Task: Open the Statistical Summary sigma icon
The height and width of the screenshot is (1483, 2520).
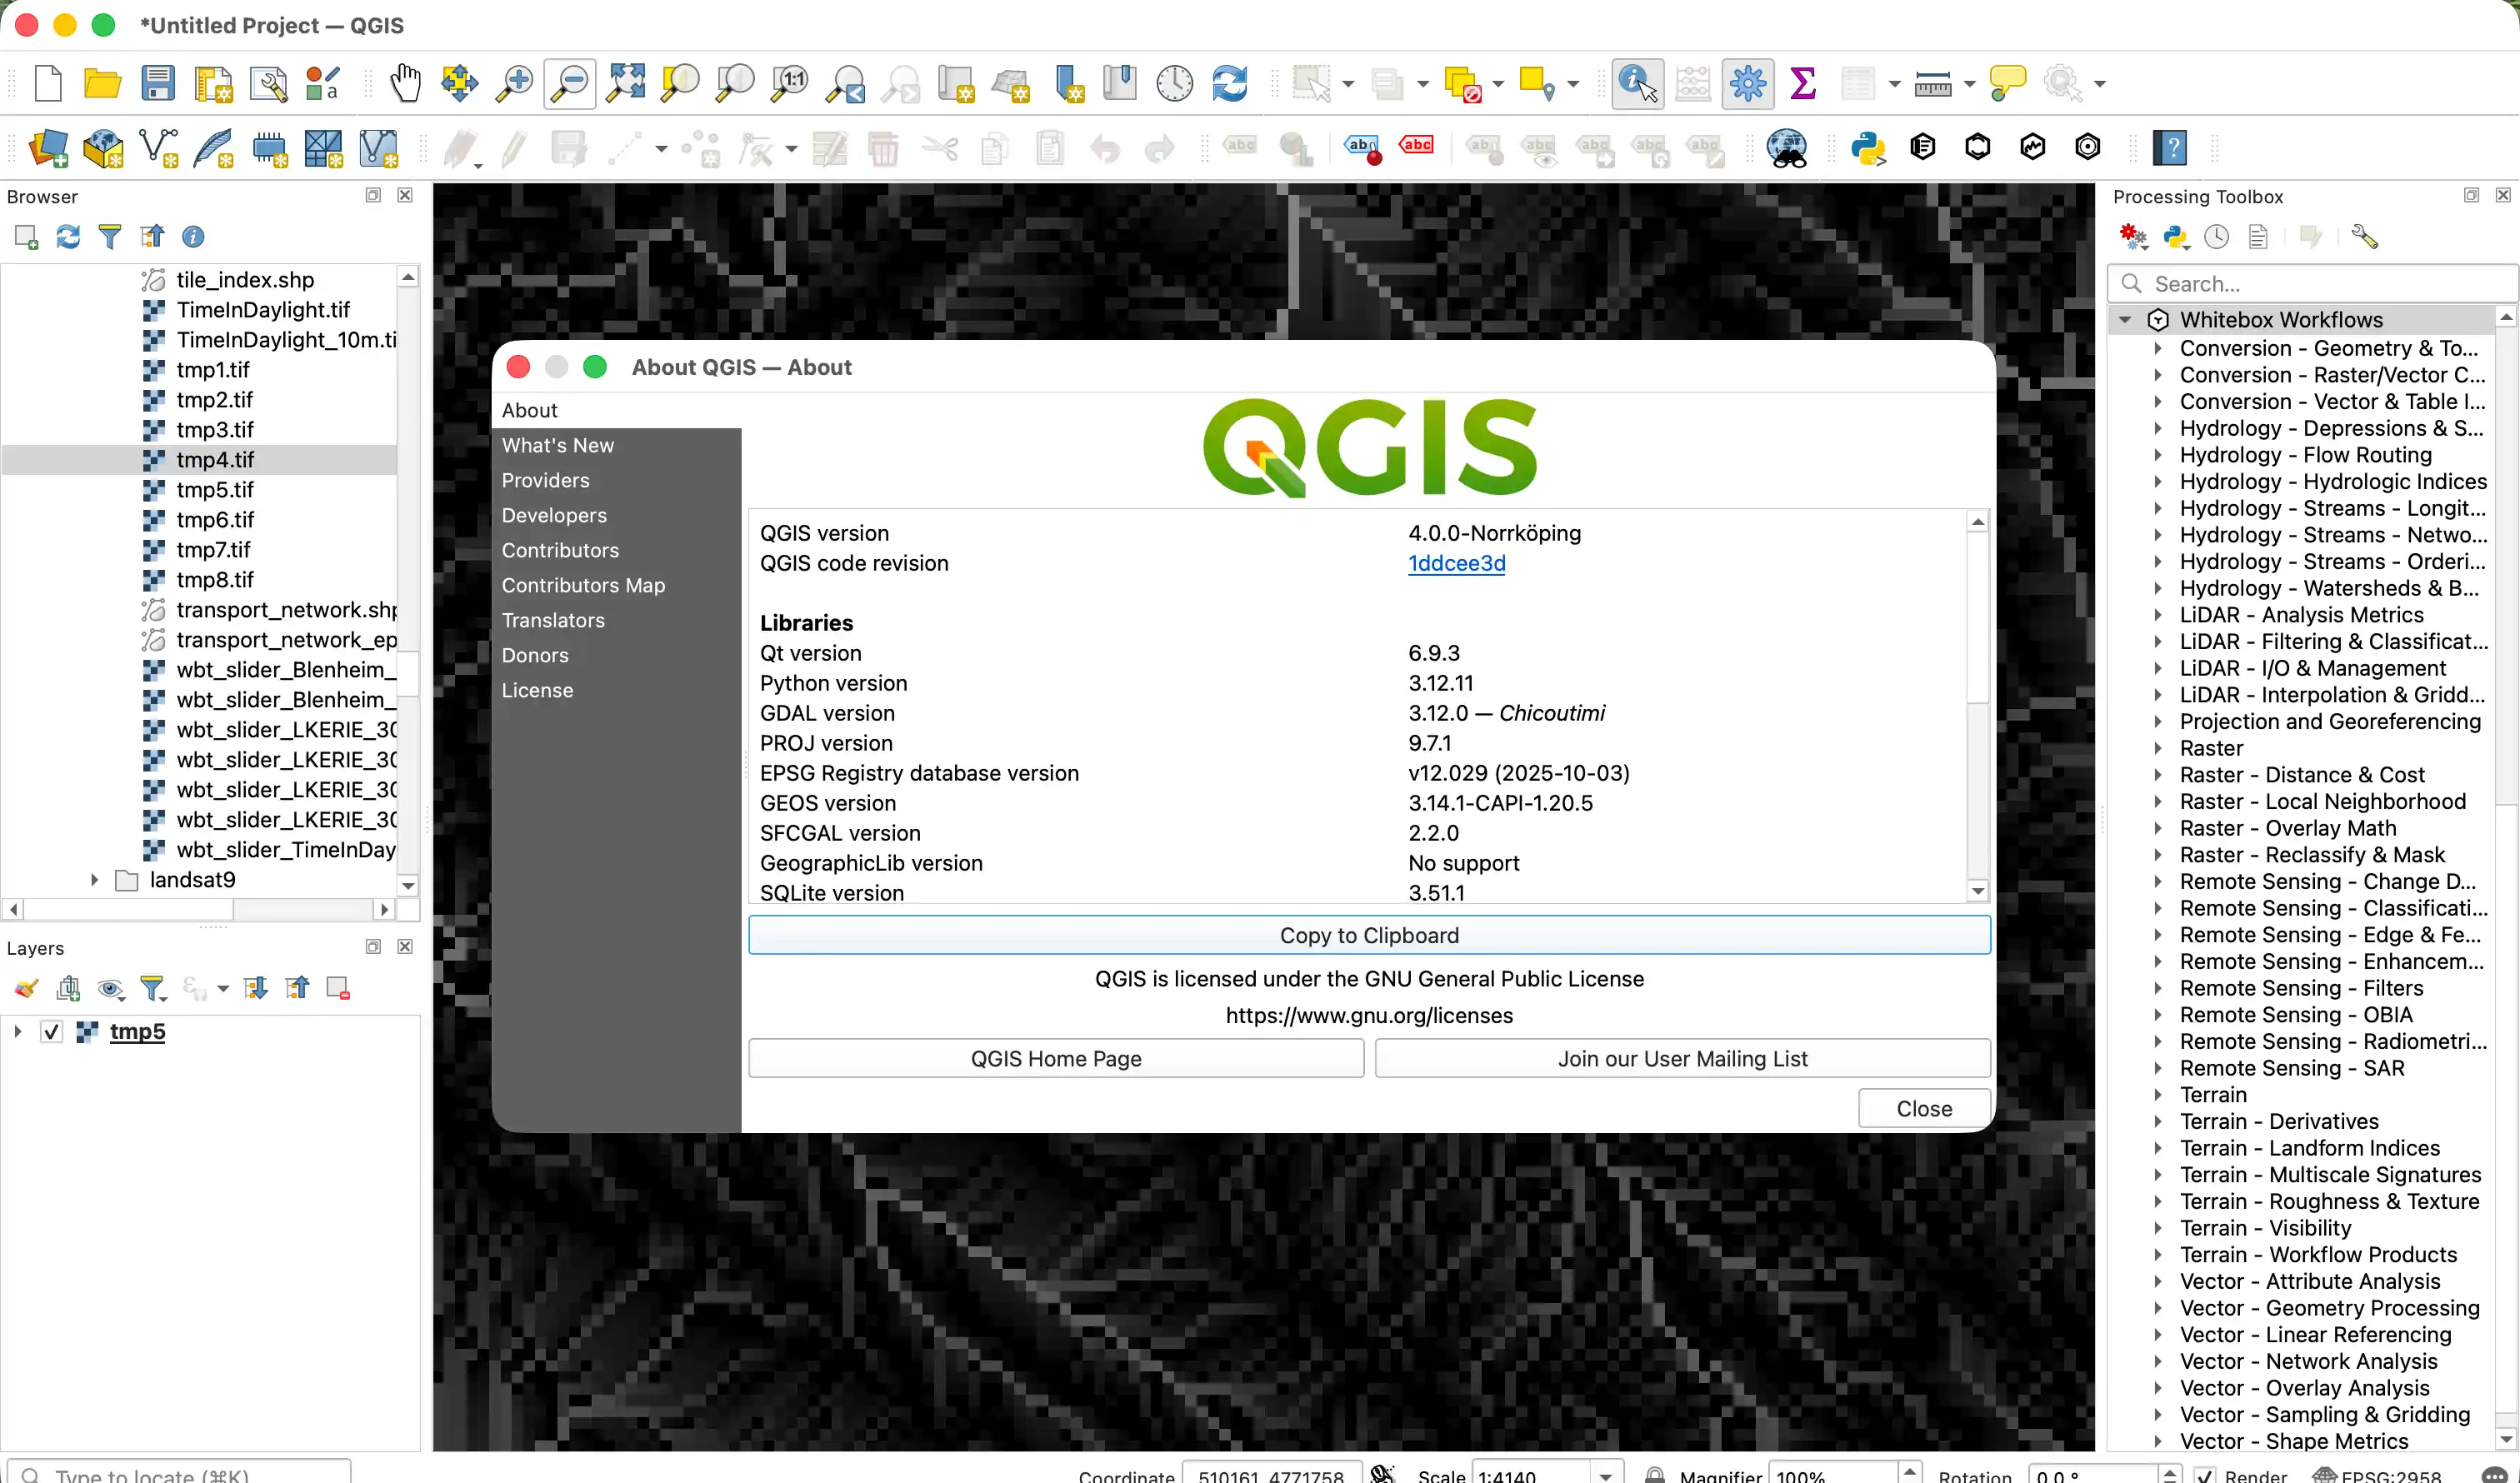Action: (x=1802, y=83)
